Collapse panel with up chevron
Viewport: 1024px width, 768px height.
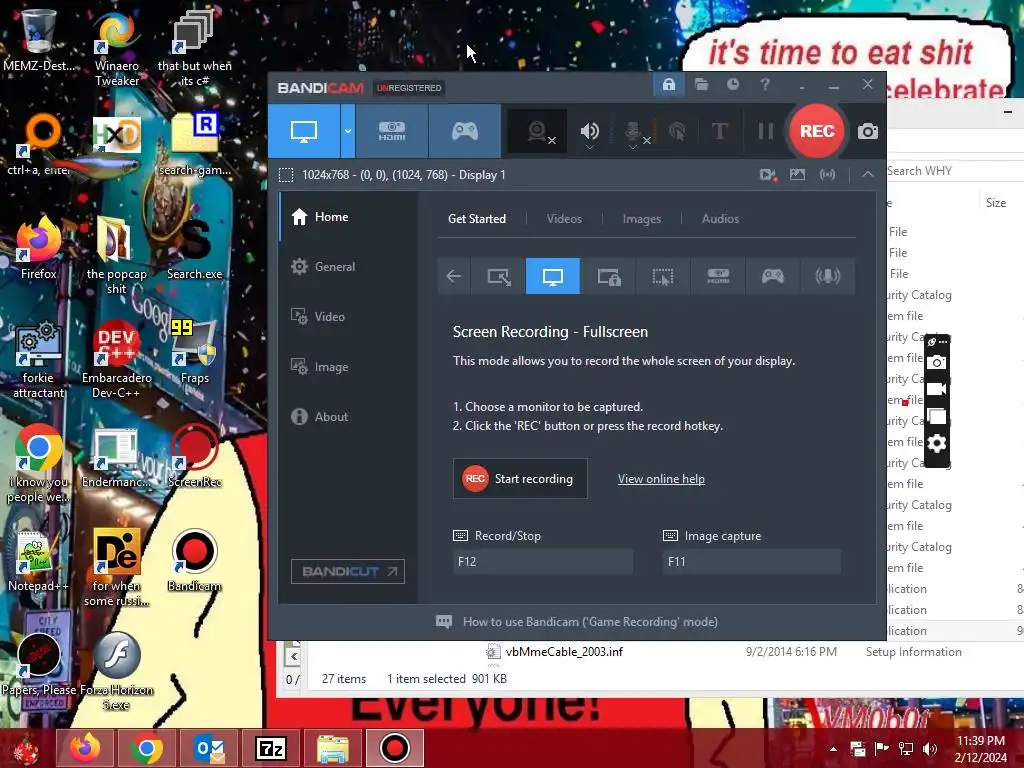(867, 174)
